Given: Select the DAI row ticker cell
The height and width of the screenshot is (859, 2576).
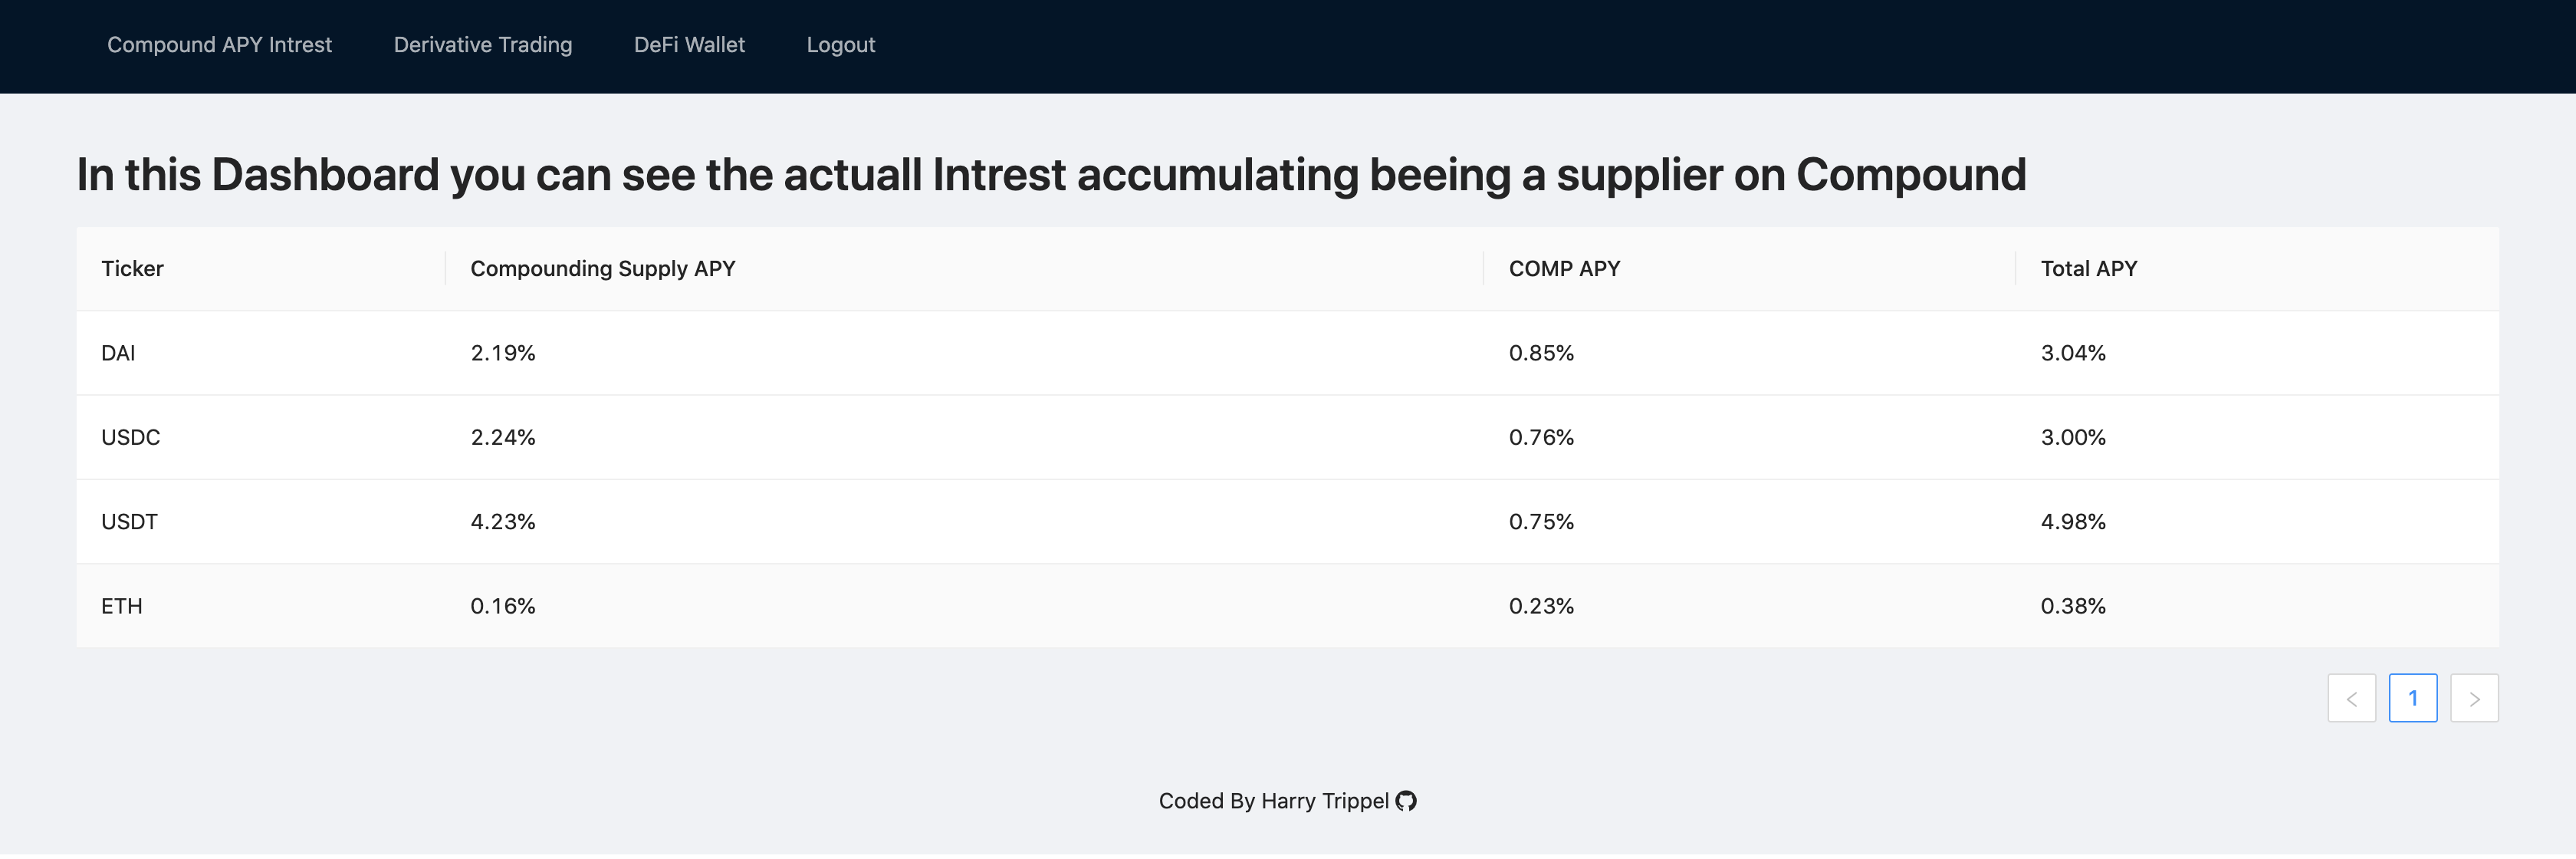Looking at the screenshot, I should (x=261, y=353).
